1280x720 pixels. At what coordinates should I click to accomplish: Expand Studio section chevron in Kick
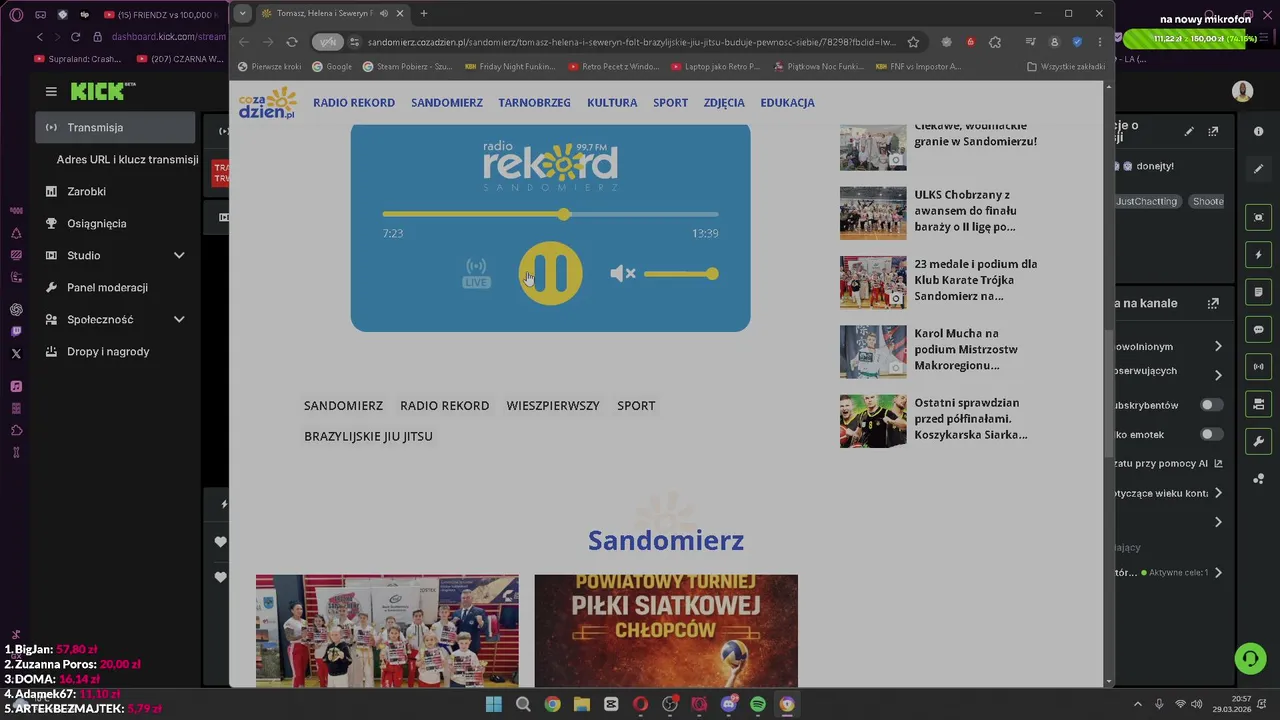pyautogui.click(x=179, y=255)
